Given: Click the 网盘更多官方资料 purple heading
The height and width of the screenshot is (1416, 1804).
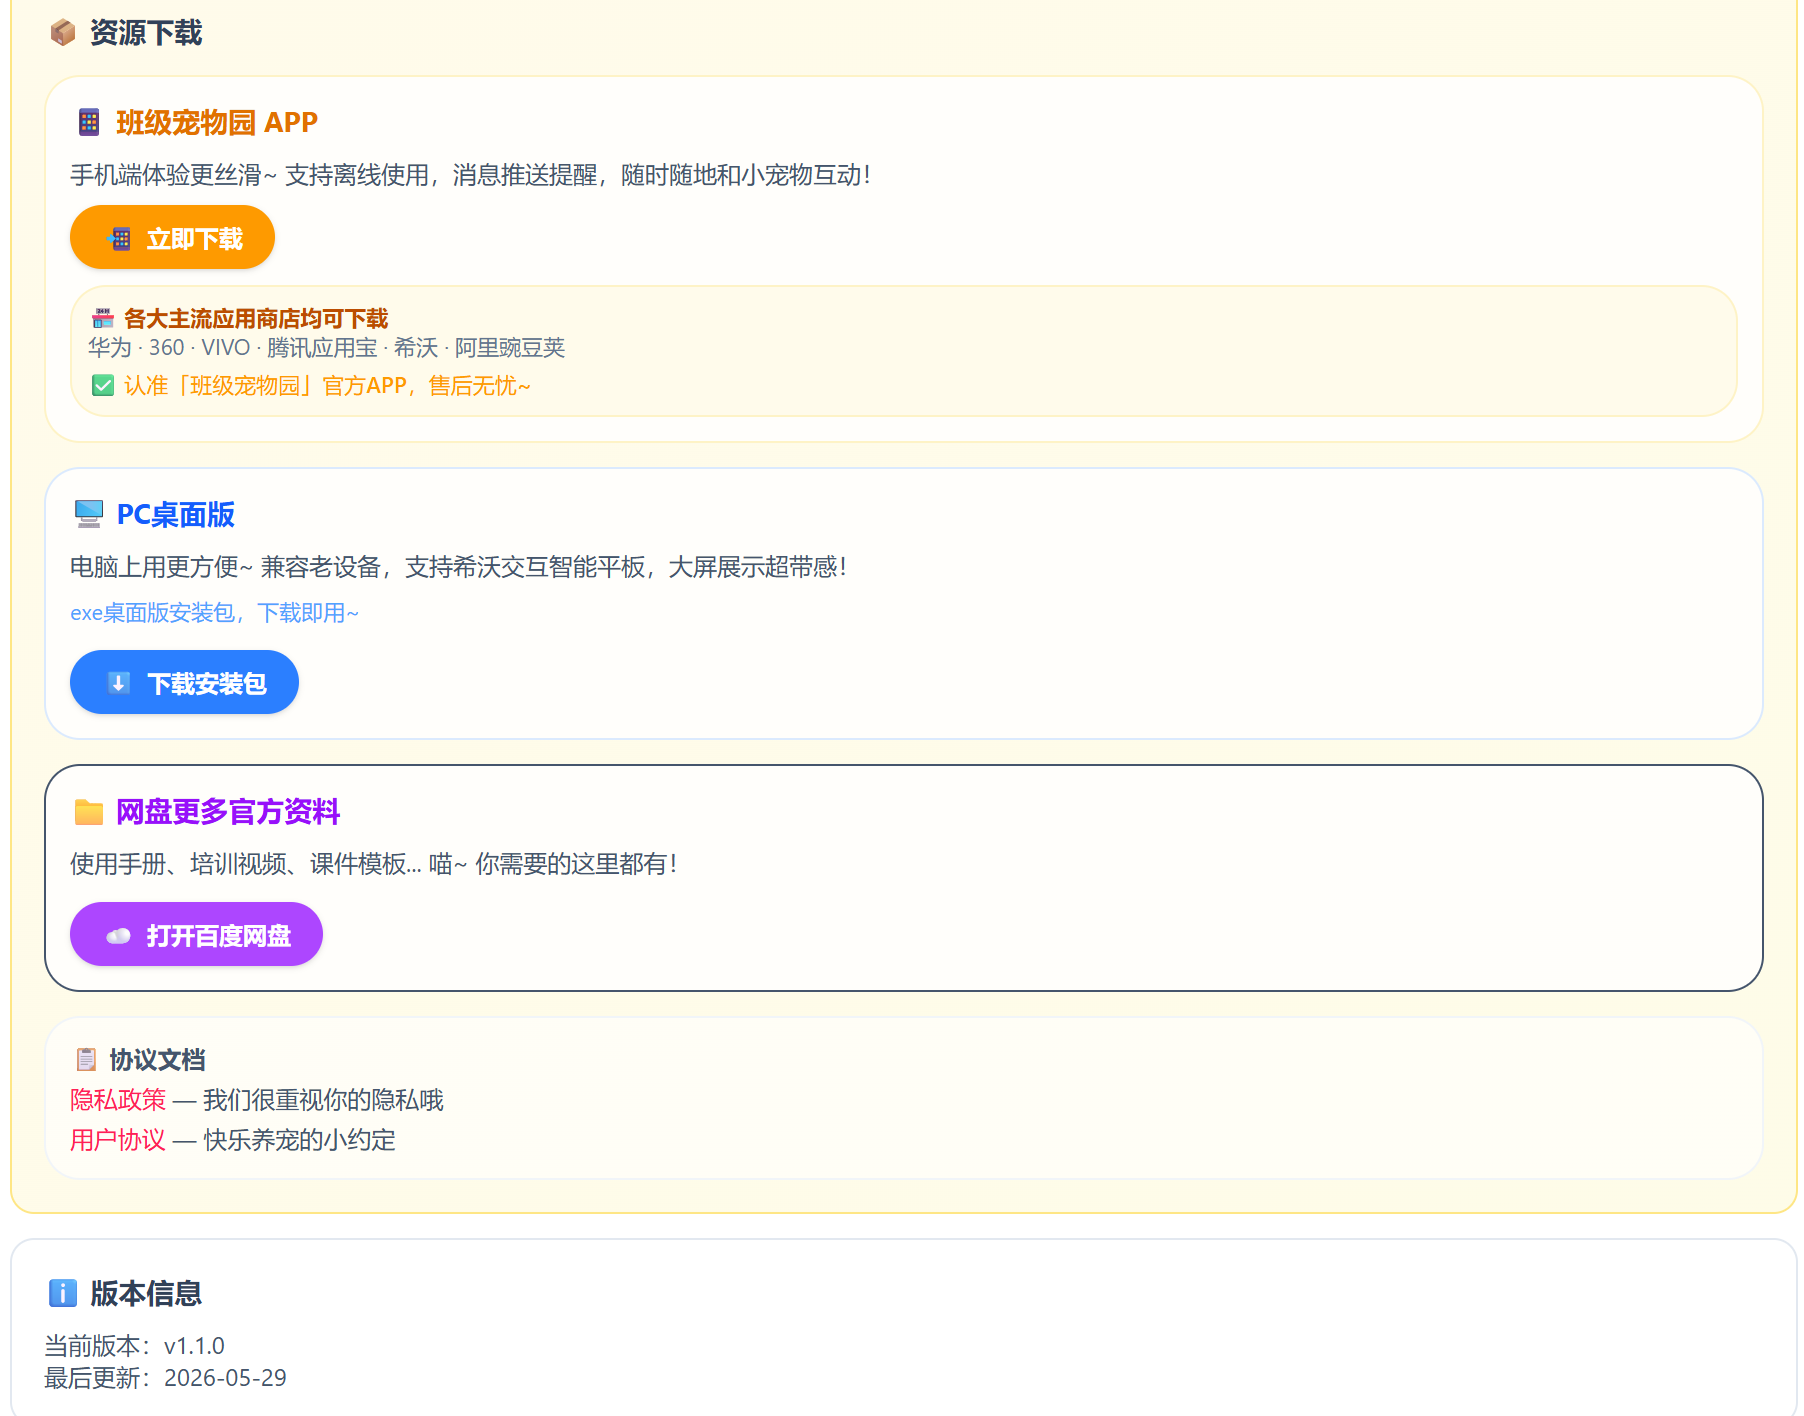Looking at the screenshot, I should pyautogui.click(x=228, y=811).
